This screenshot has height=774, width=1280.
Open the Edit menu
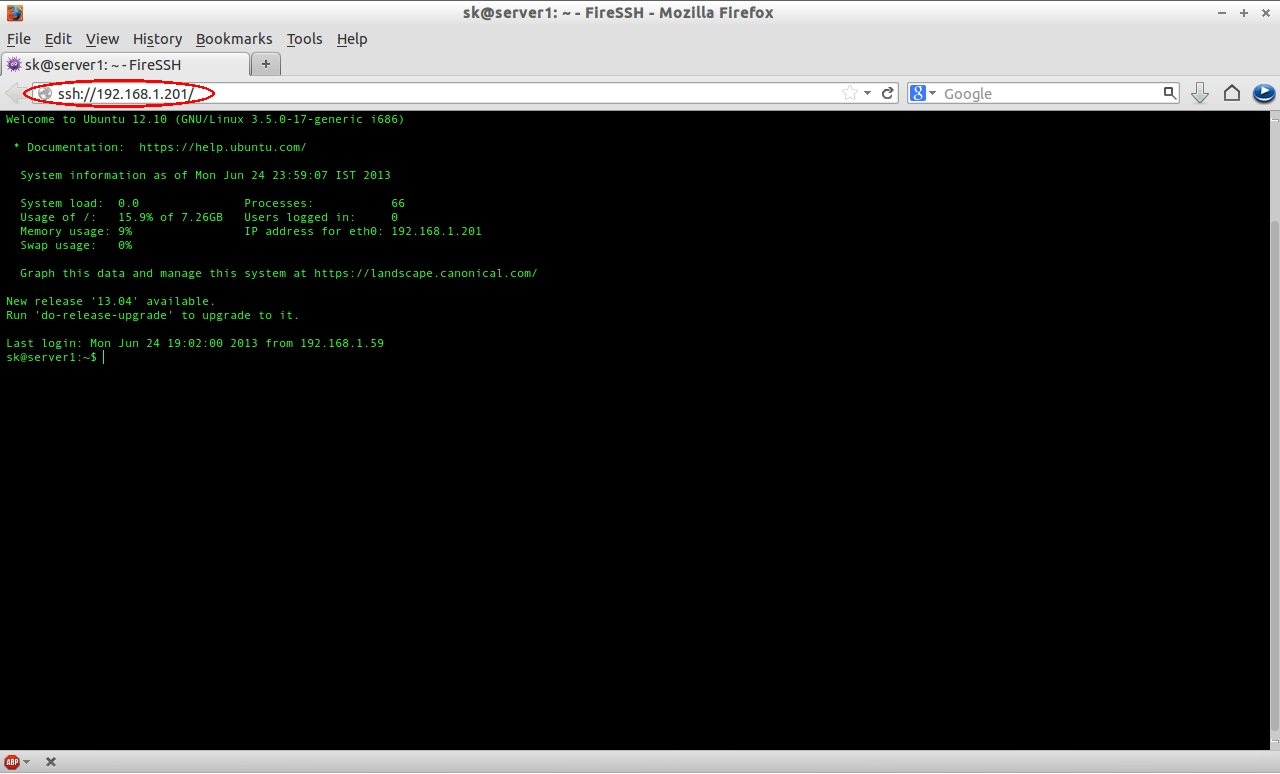click(x=58, y=39)
